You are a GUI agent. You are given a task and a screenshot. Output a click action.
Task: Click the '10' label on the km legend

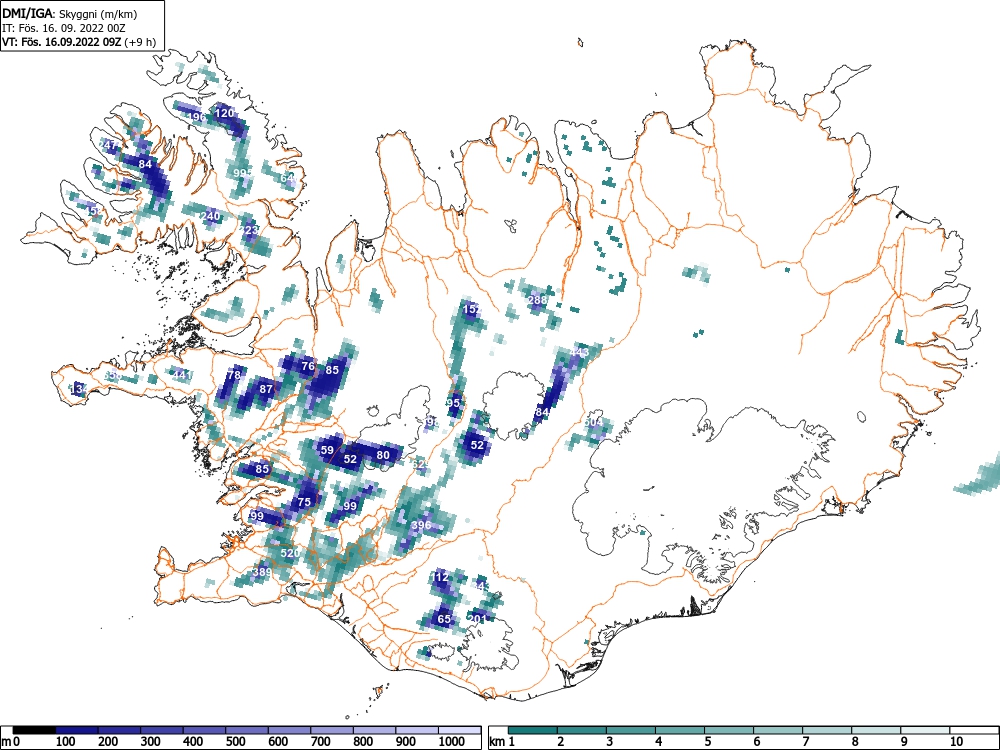tap(956, 742)
